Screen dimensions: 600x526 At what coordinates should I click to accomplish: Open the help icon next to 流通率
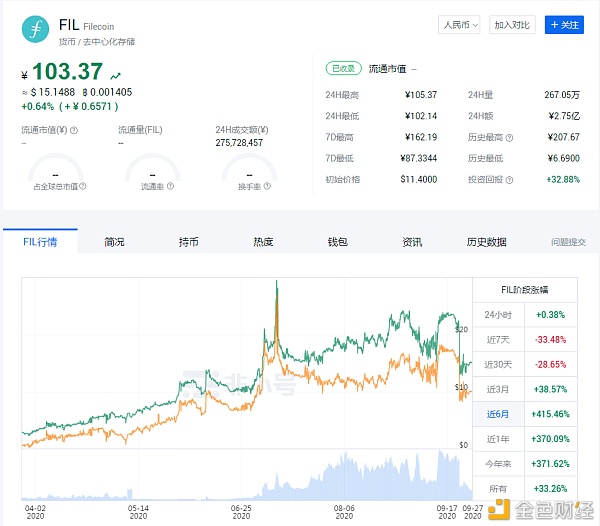click(x=170, y=186)
